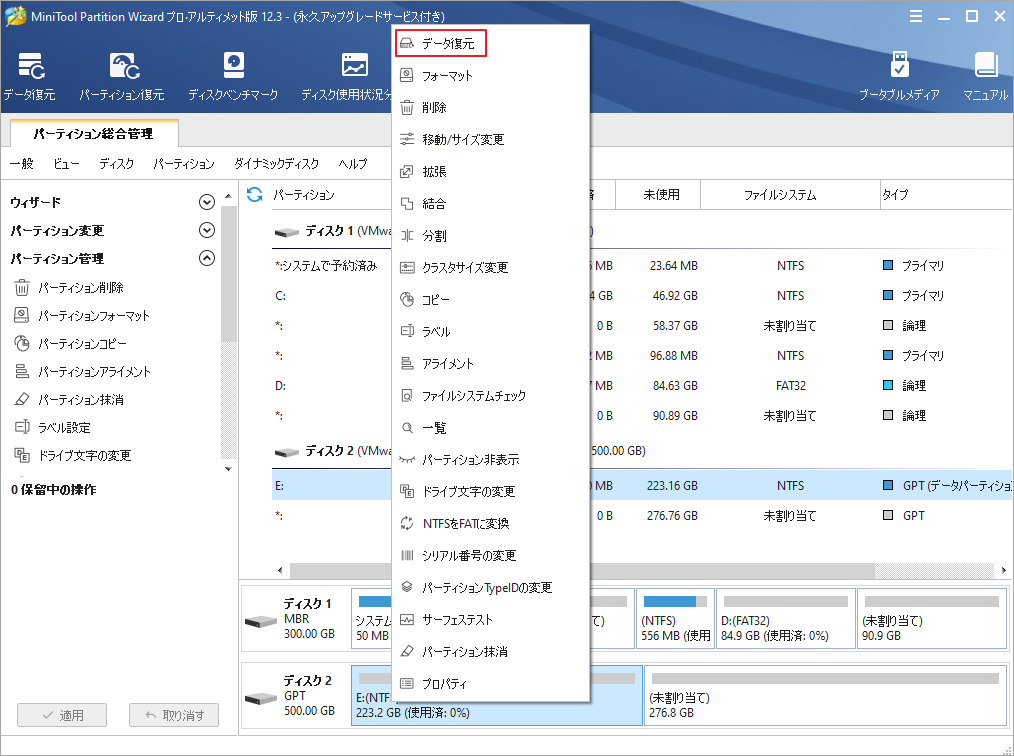Choose パーティションTypeIDの変更 in the context menu
Viewport: 1014px width, 756px height.
491,588
